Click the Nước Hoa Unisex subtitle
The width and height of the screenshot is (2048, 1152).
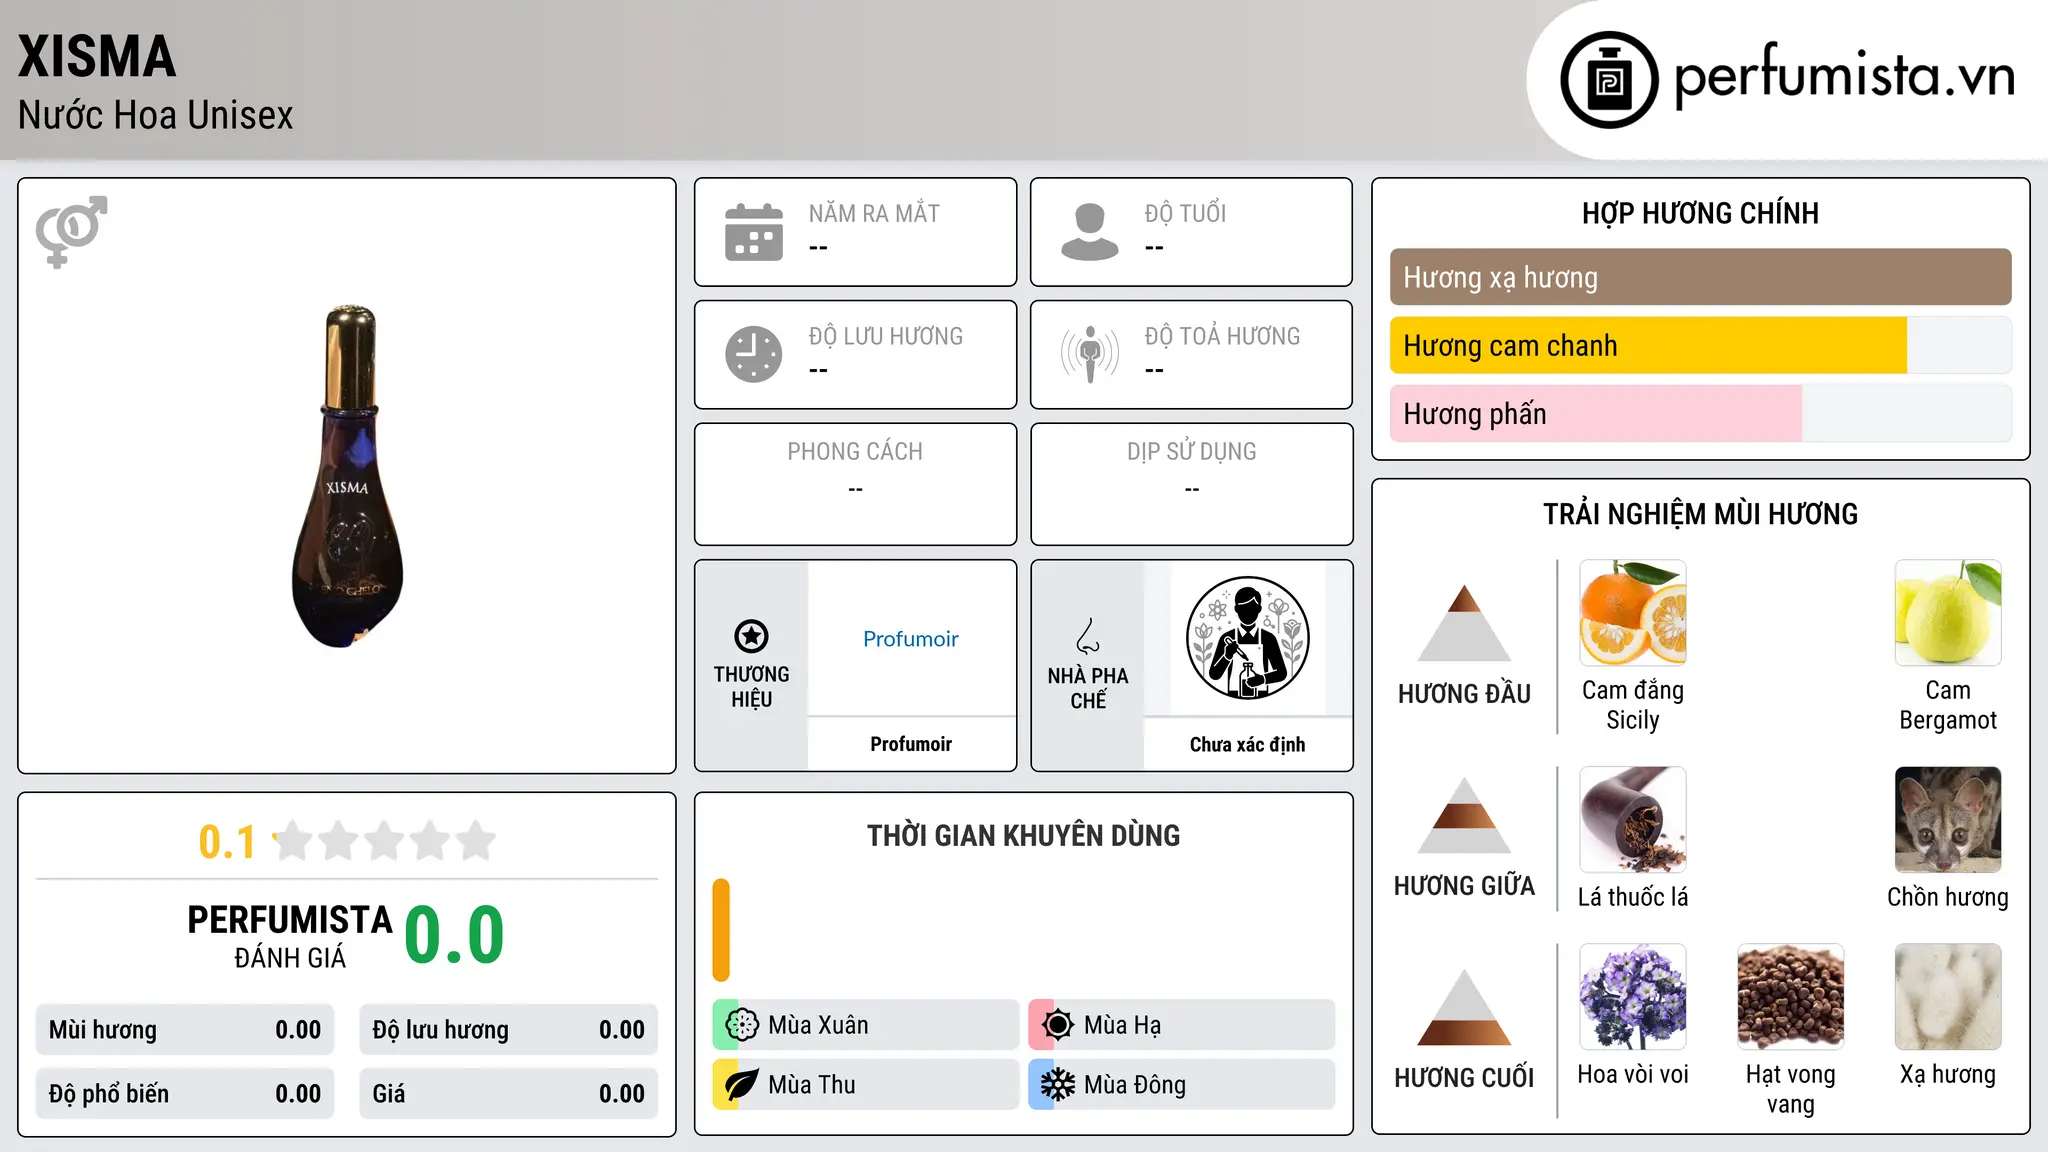155,115
